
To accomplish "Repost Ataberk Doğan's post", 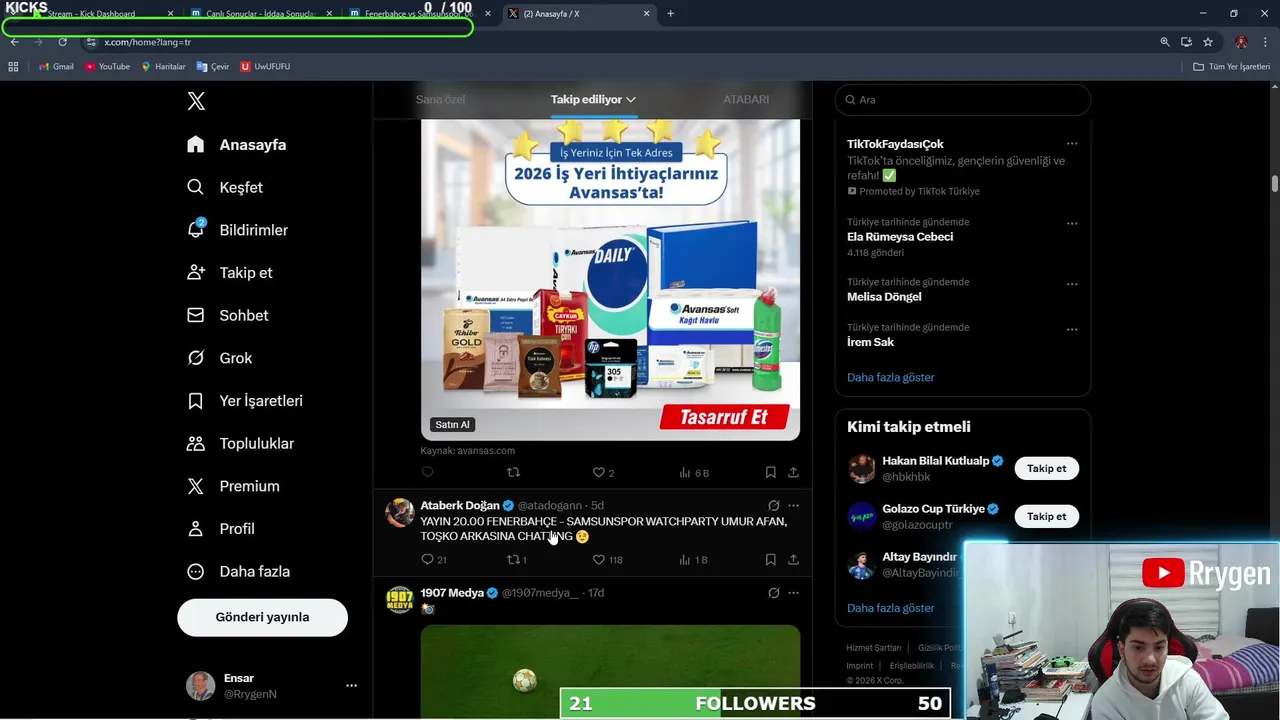I will 517,560.
